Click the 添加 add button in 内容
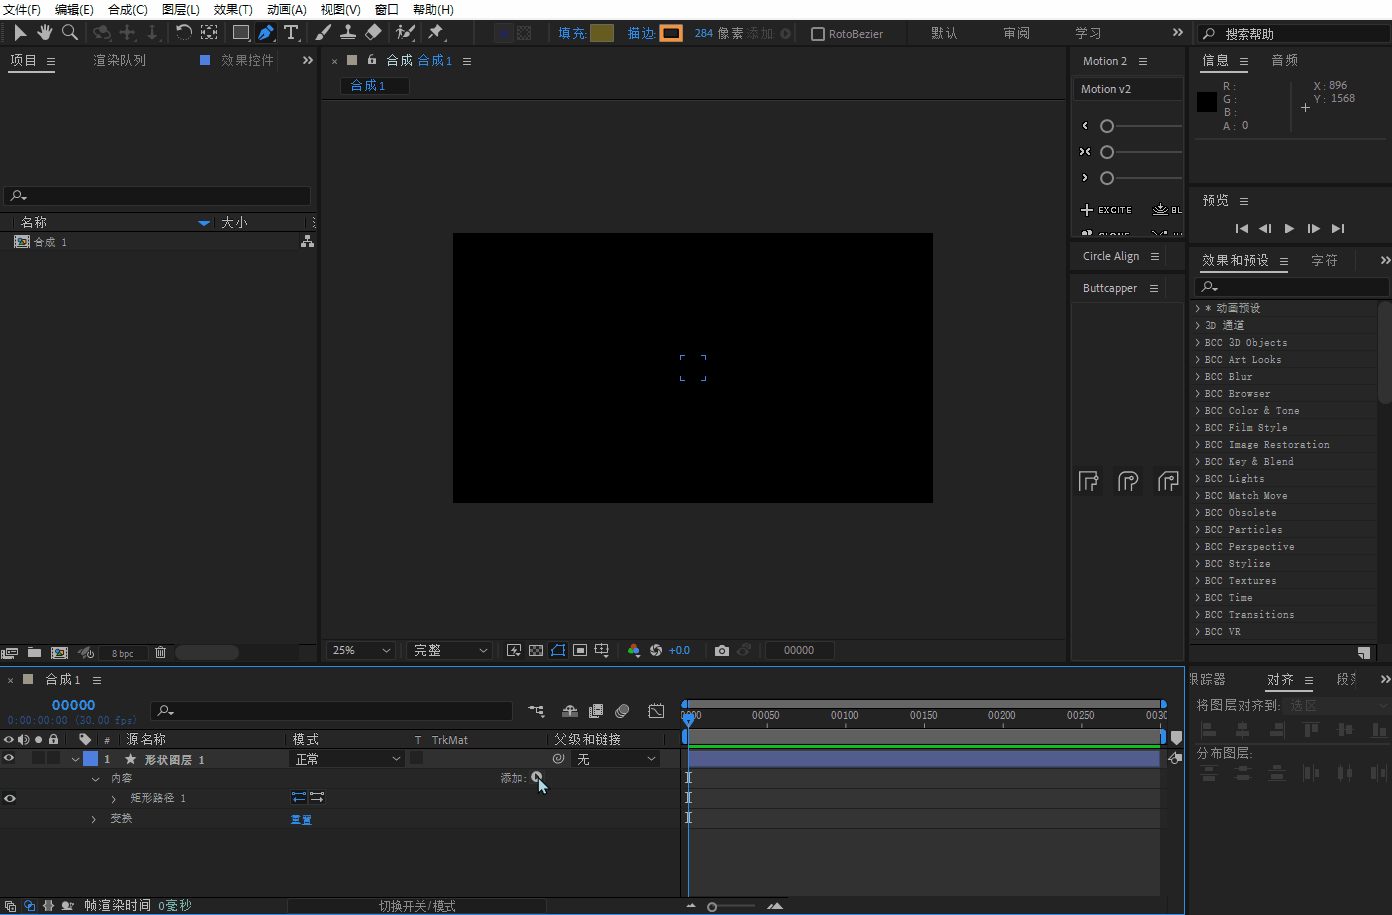 pyautogui.click(x=537, y=777)
